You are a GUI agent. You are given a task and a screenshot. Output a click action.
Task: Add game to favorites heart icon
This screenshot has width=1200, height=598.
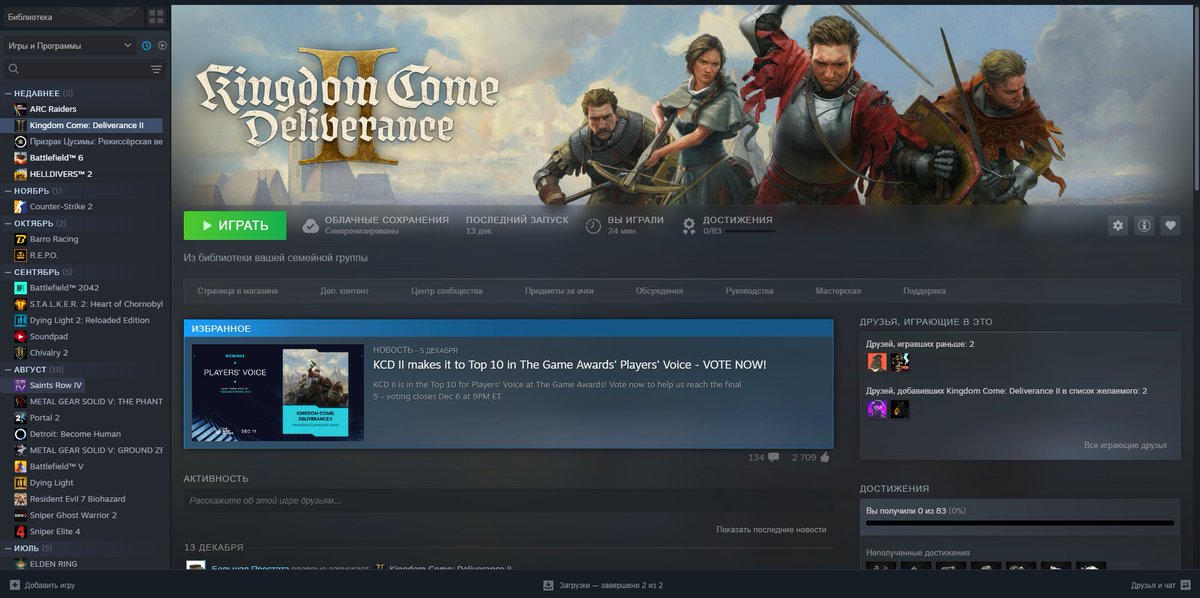click(x=1170, y=225)
